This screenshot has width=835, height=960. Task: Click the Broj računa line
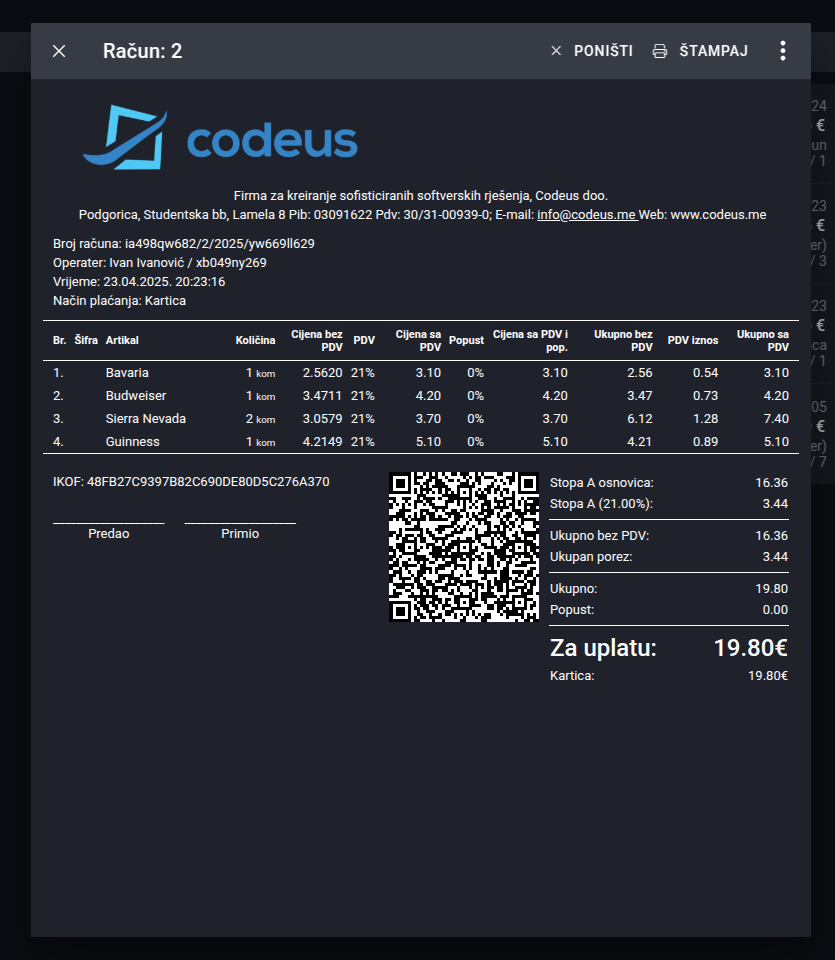(x=184, y=244)
